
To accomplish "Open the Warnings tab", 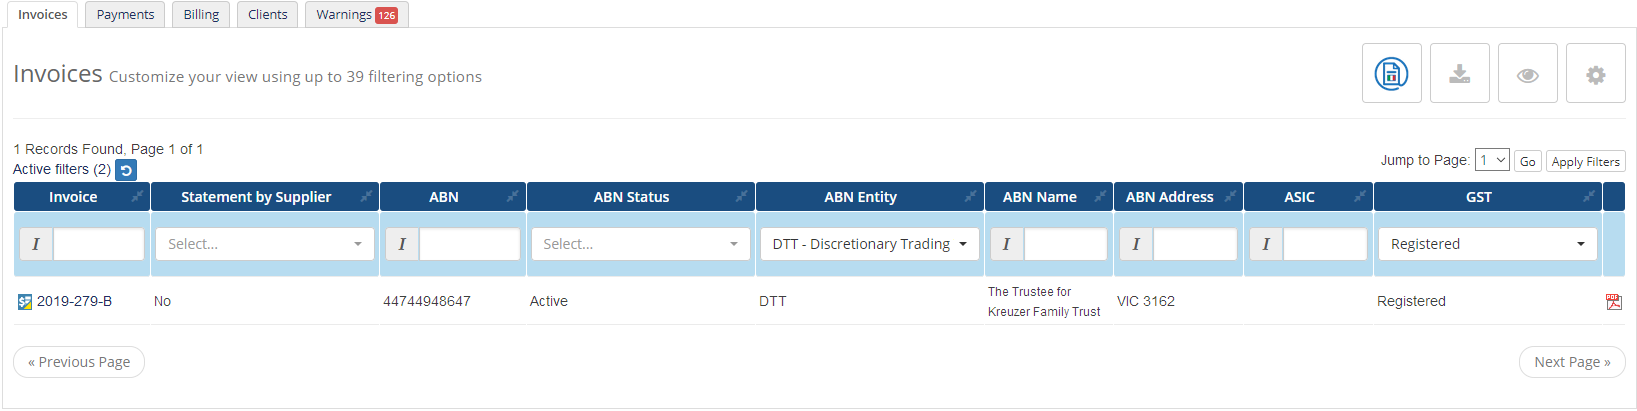I will tap(357, 14).
